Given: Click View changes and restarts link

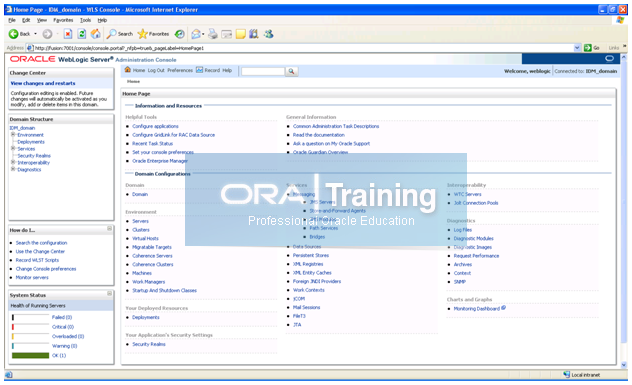Looking at the screenshot, I should tap(43, 83).
